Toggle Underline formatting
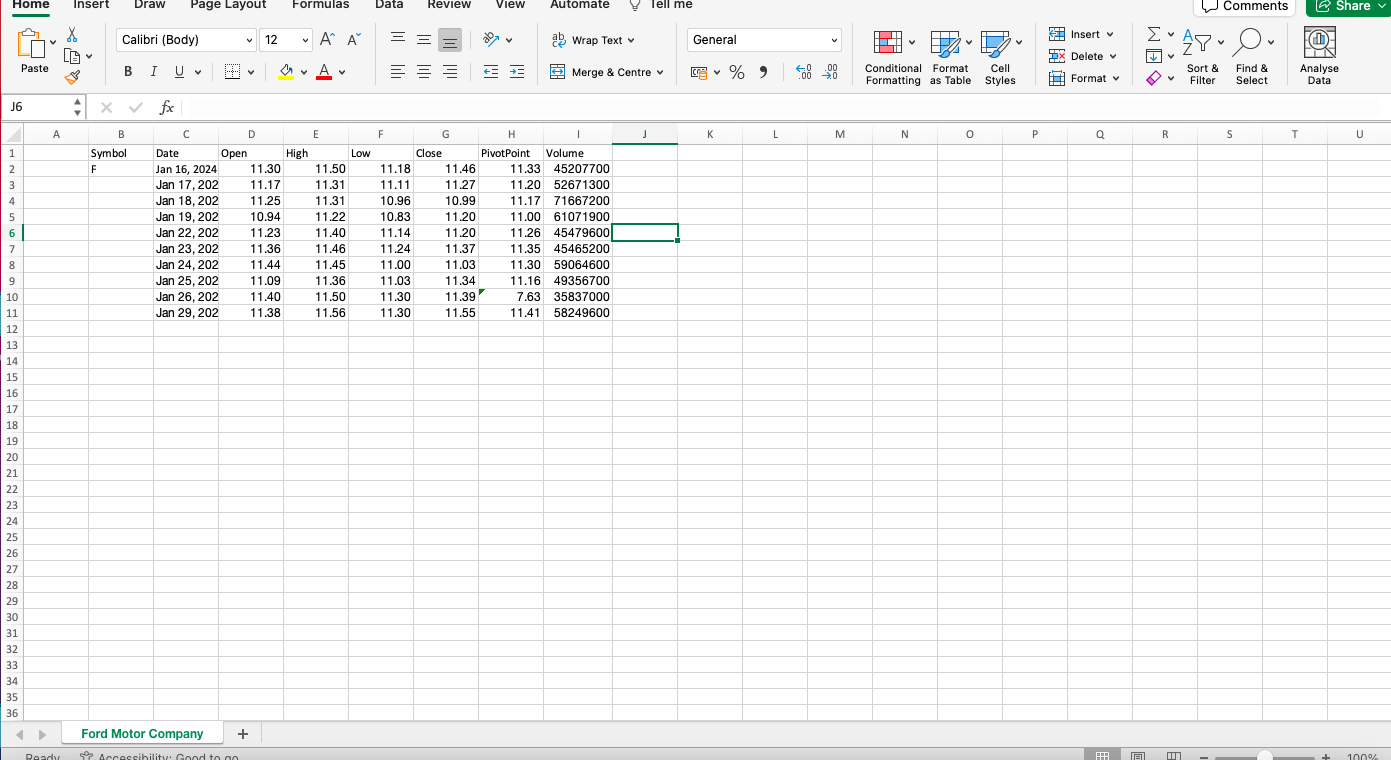 click(x=179, y=72)
